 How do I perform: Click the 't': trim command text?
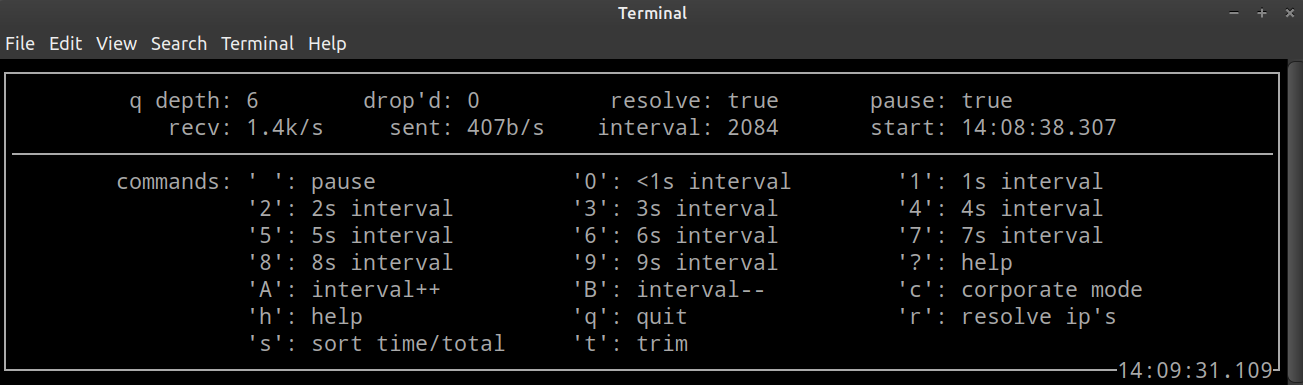coord(630,344)
